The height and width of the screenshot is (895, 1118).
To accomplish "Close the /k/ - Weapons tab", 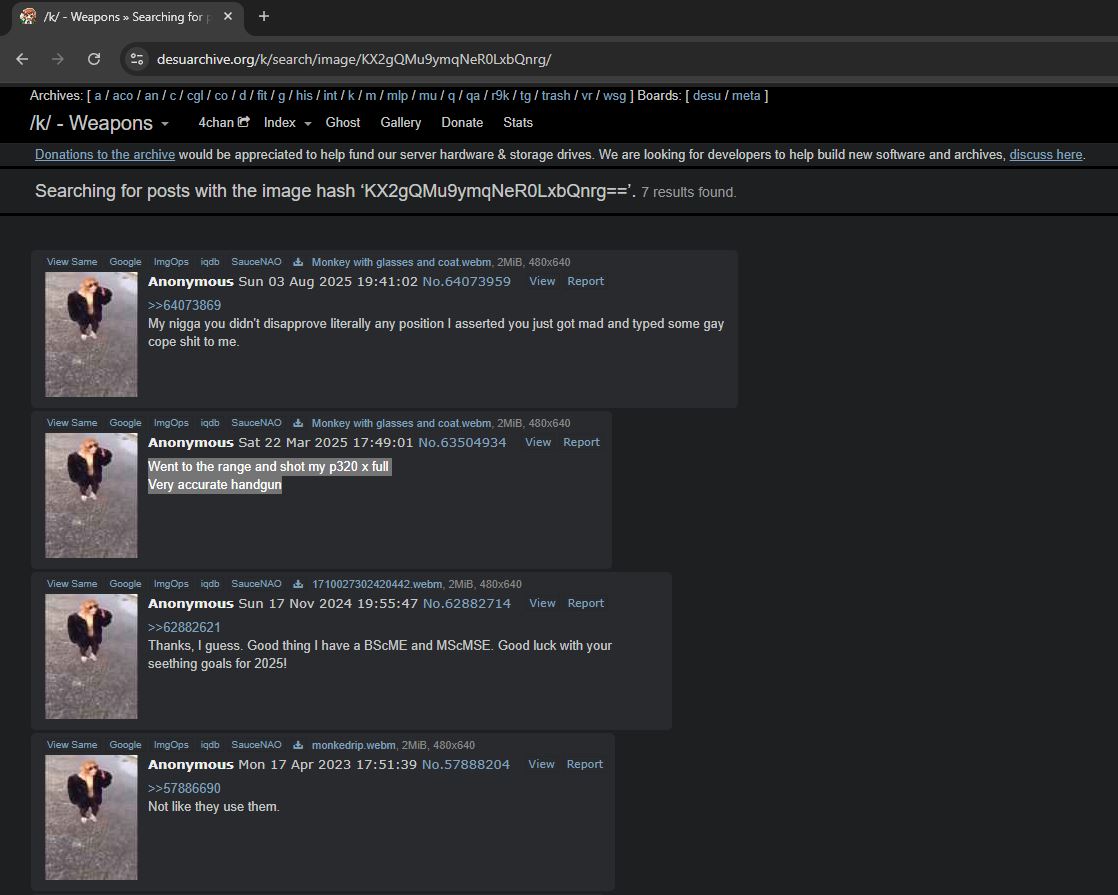I will (x=228, y=16).
